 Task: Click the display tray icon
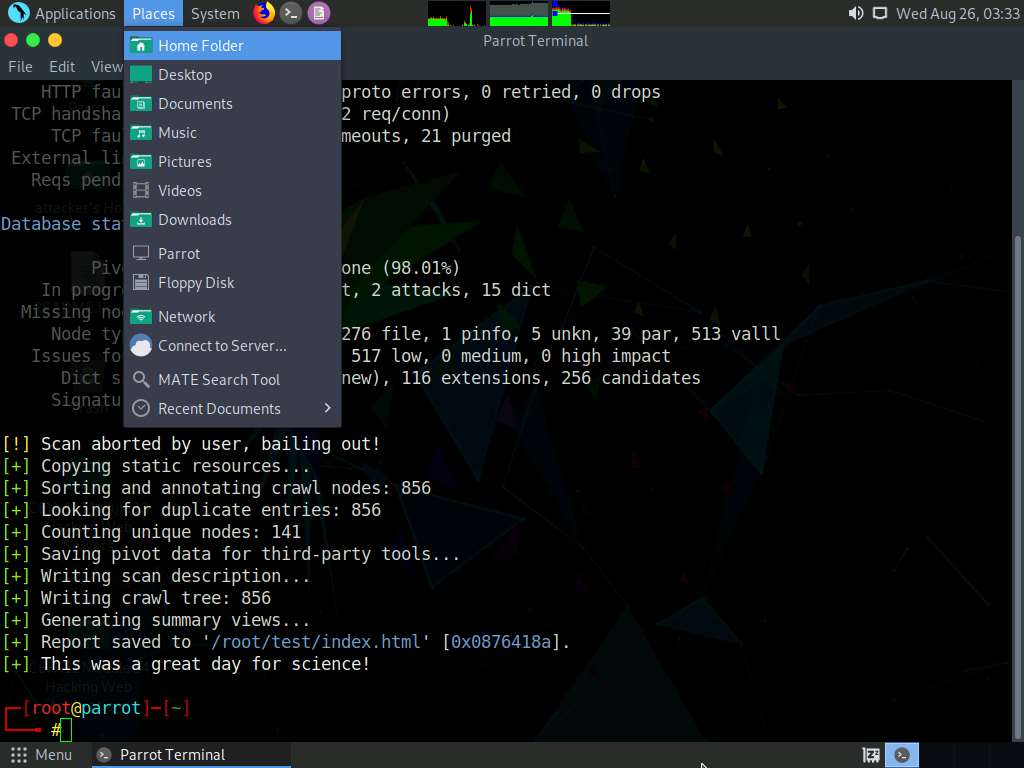(880, 13)
